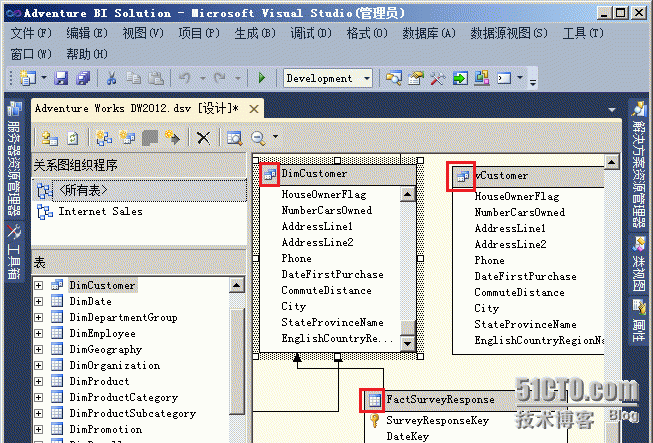
Task: Open the 属性 side tab
Action: (638, 320)
